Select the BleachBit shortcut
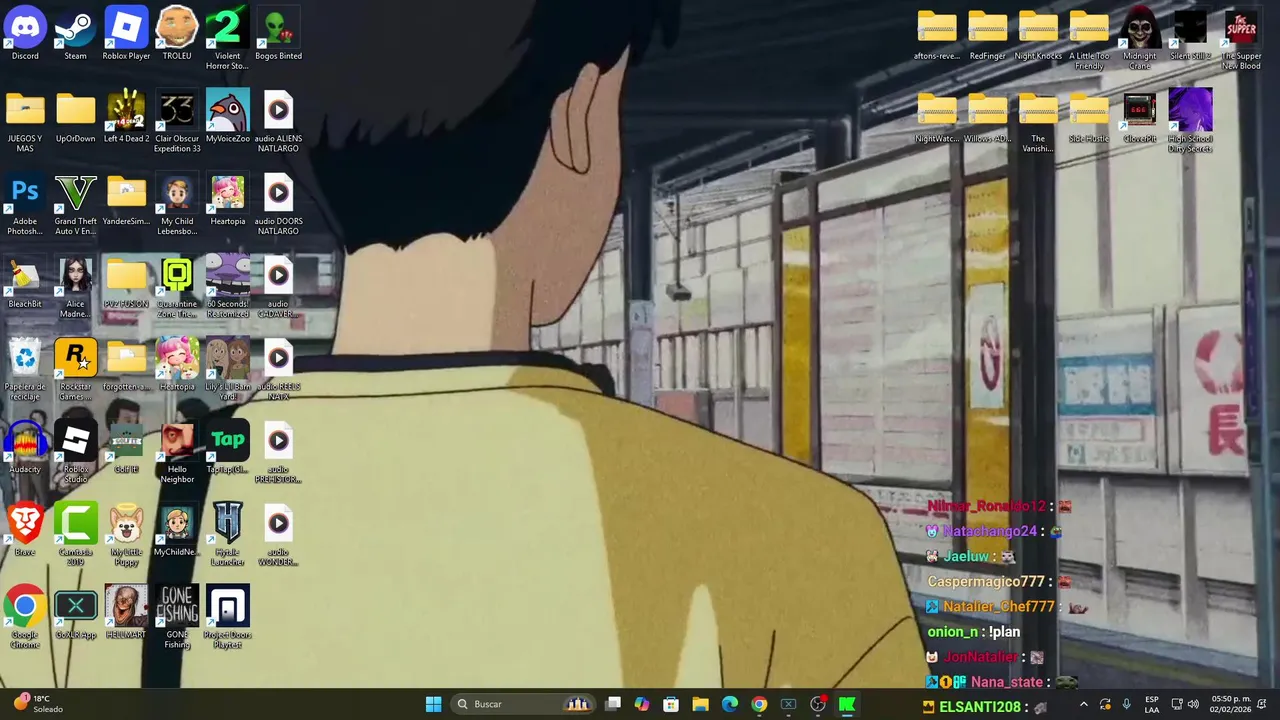1280x720 pixels. coord(25,283)
